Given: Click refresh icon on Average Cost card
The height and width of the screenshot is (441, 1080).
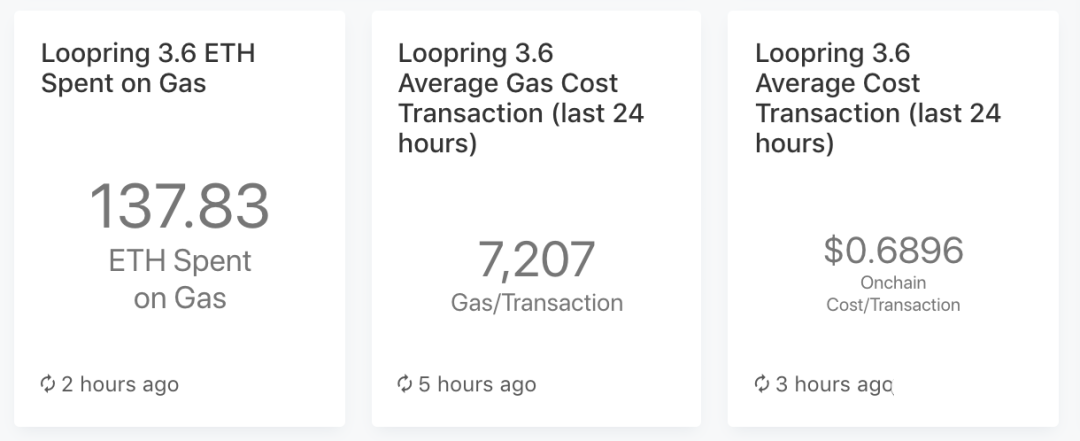Looking at the screenshot, I should click(761, 384).
